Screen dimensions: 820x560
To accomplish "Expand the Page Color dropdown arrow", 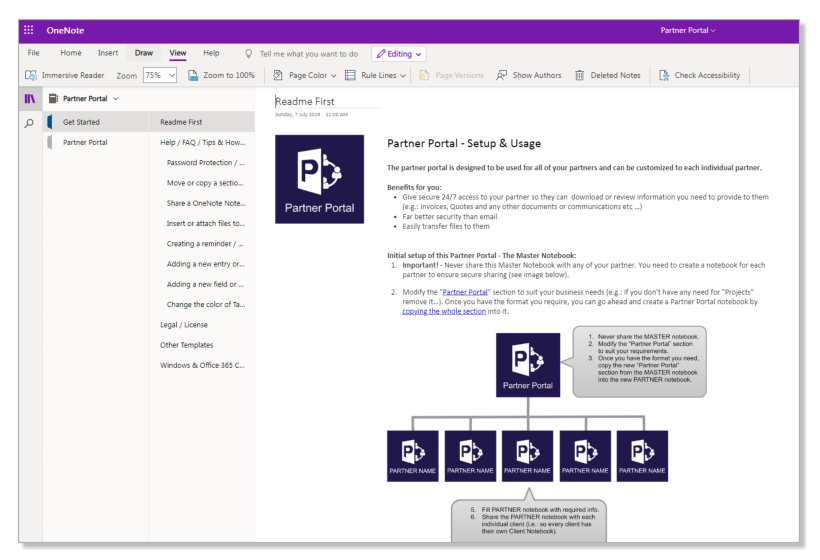I will point(334,76).
